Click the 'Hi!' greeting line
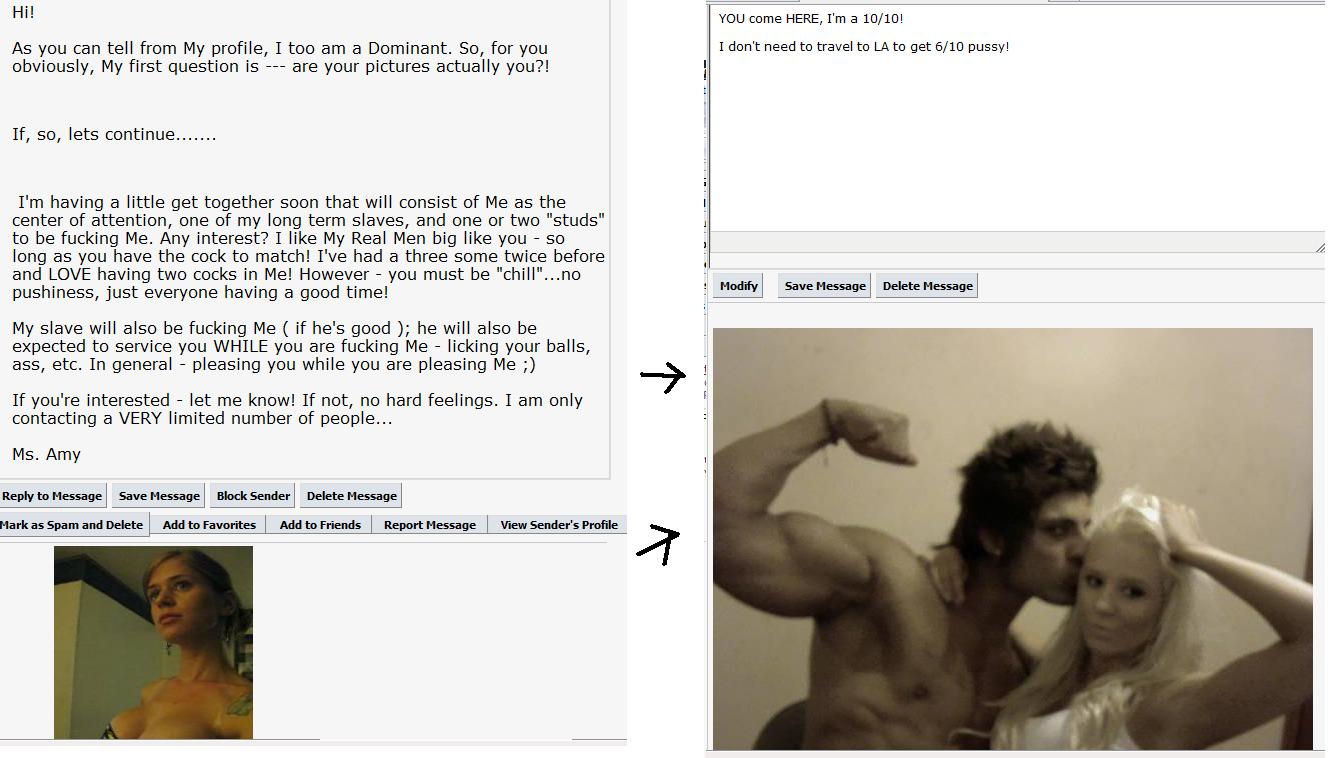Viewport: 1332px width, 758px height. pyautogui.click(x=23, y=13)
